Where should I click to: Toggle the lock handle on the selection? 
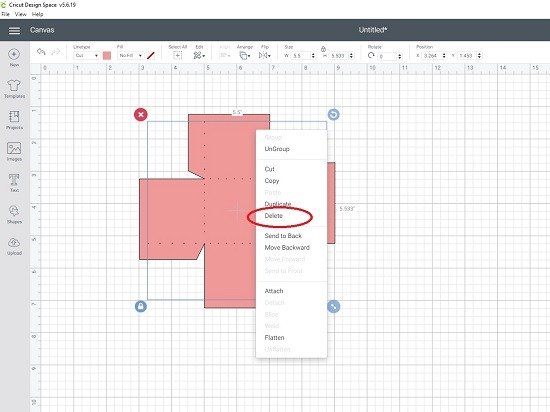pyautogui.click(x=141, y=306)
